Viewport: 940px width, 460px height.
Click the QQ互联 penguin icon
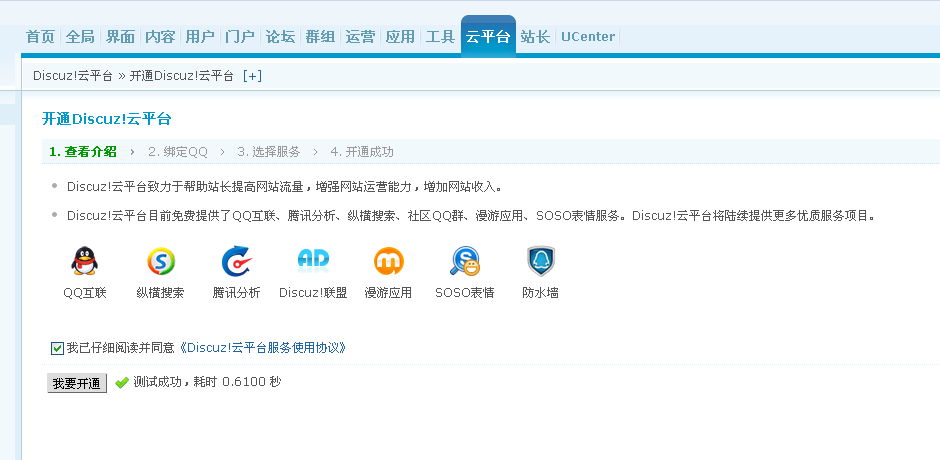coord(85,261)
